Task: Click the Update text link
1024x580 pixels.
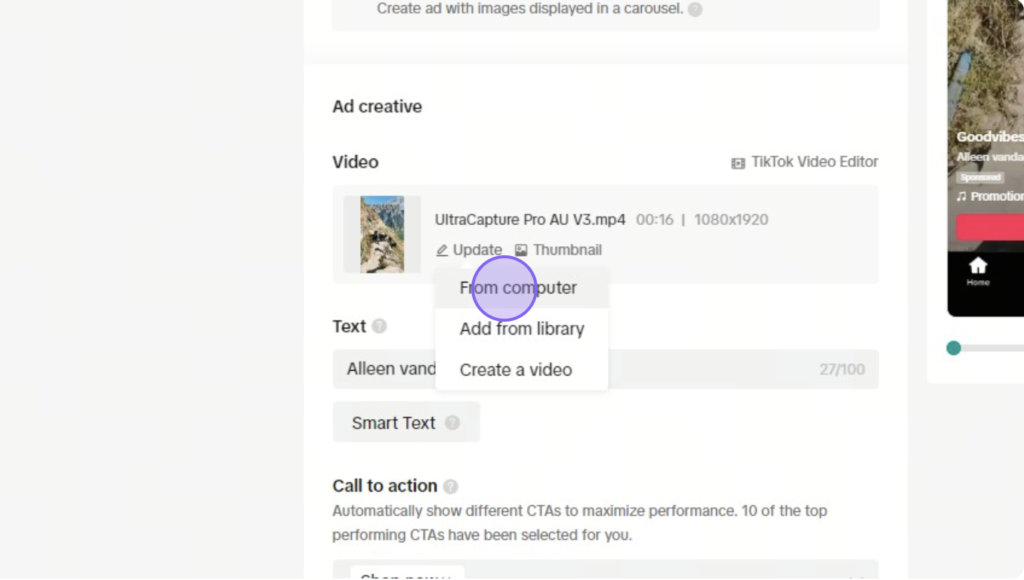Action: click(x=477, y=250)
